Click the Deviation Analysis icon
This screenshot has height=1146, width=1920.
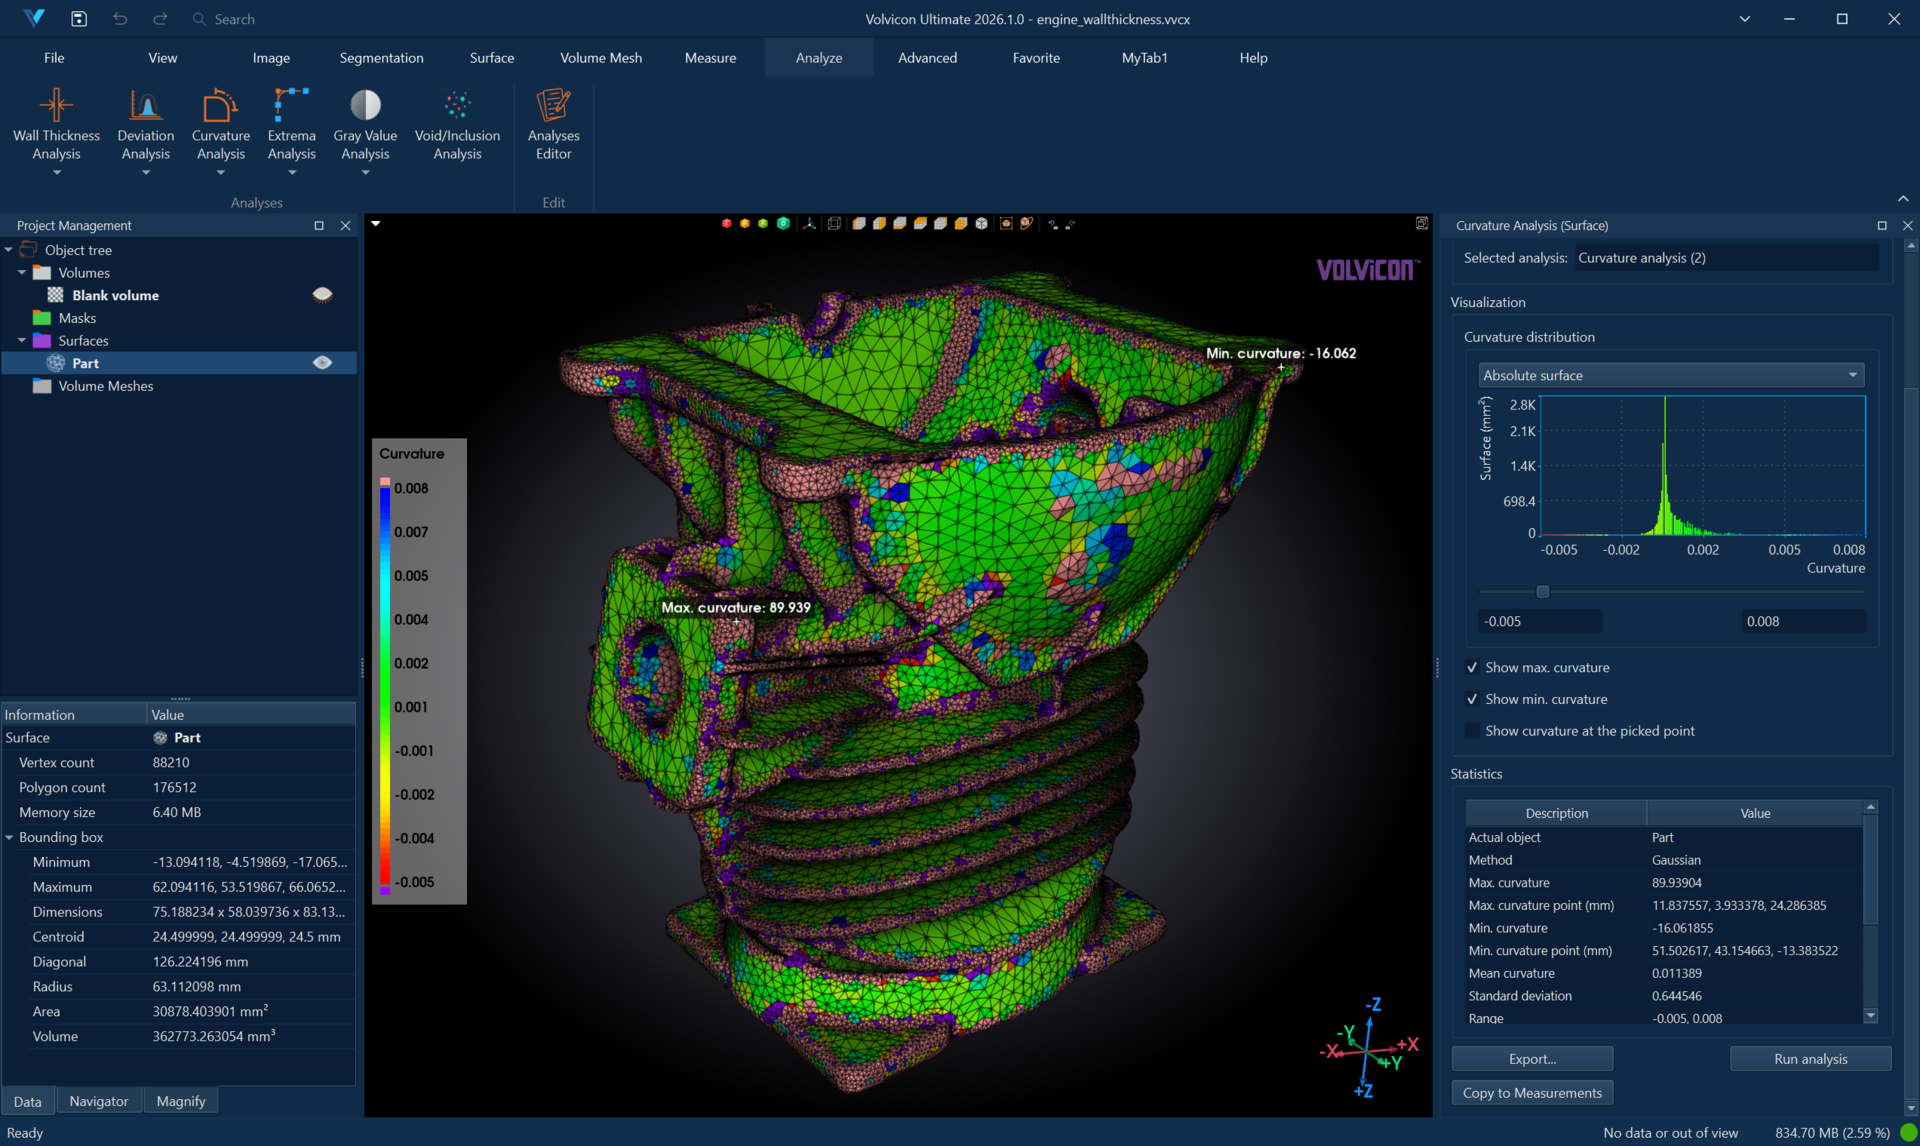click(x=146, y=106)
